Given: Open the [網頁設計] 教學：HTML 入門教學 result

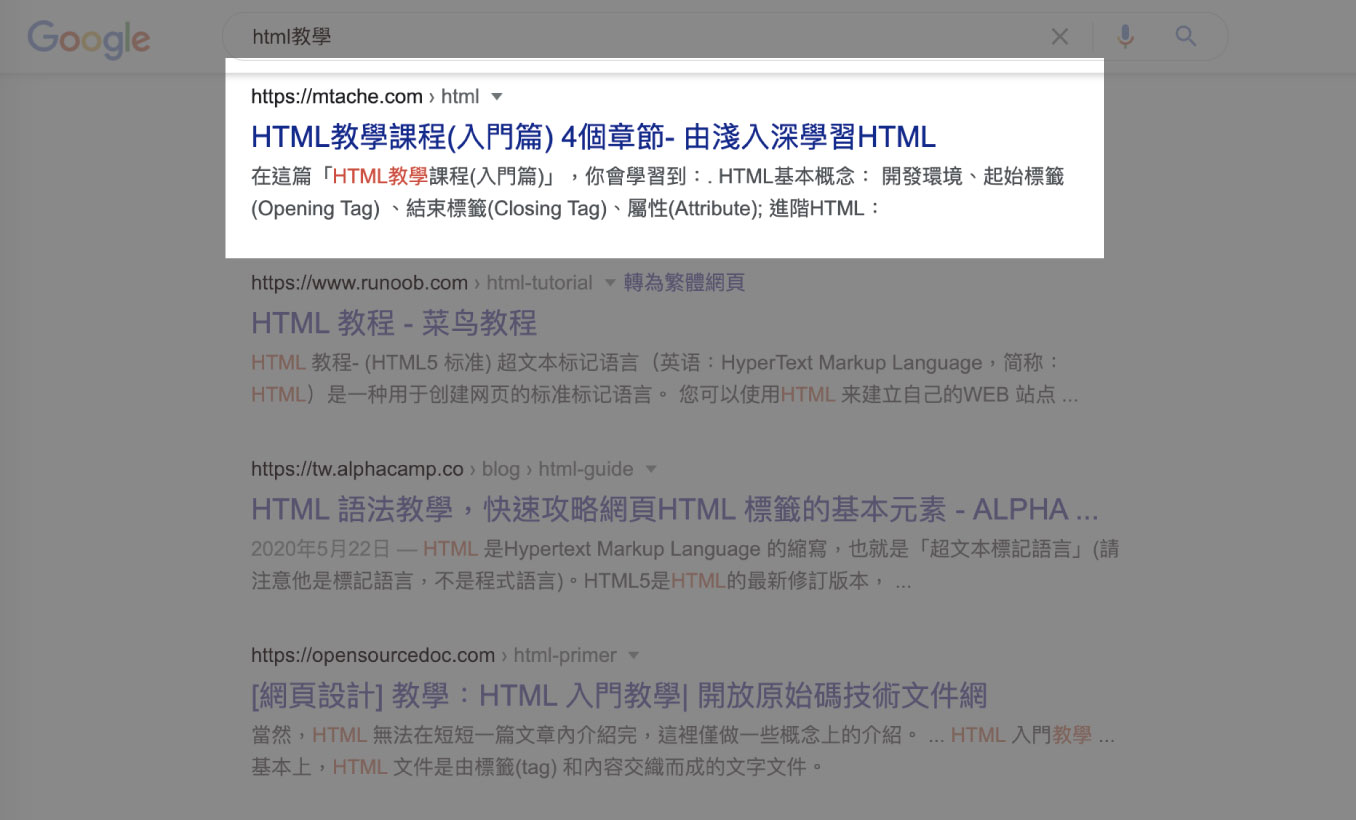Looking at the screenshot, I should click(x=618, y=695).
